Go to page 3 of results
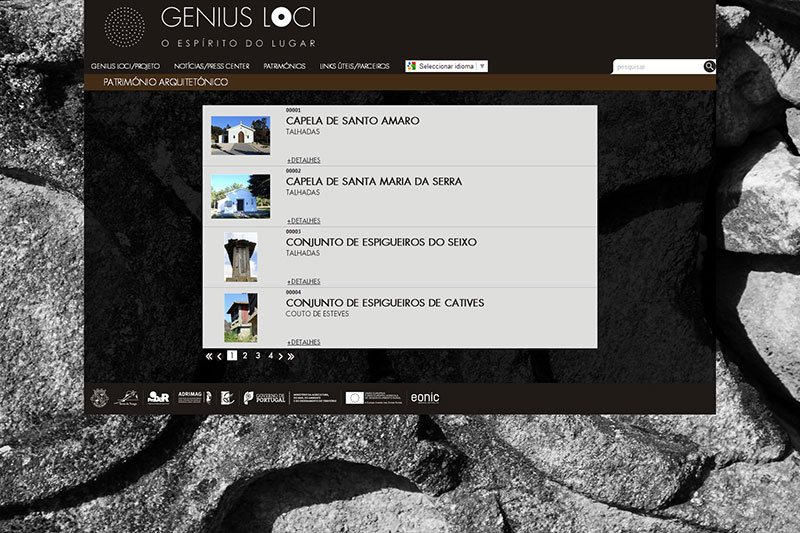The width and height of the screenshot is (800, 533). point(257,356)
